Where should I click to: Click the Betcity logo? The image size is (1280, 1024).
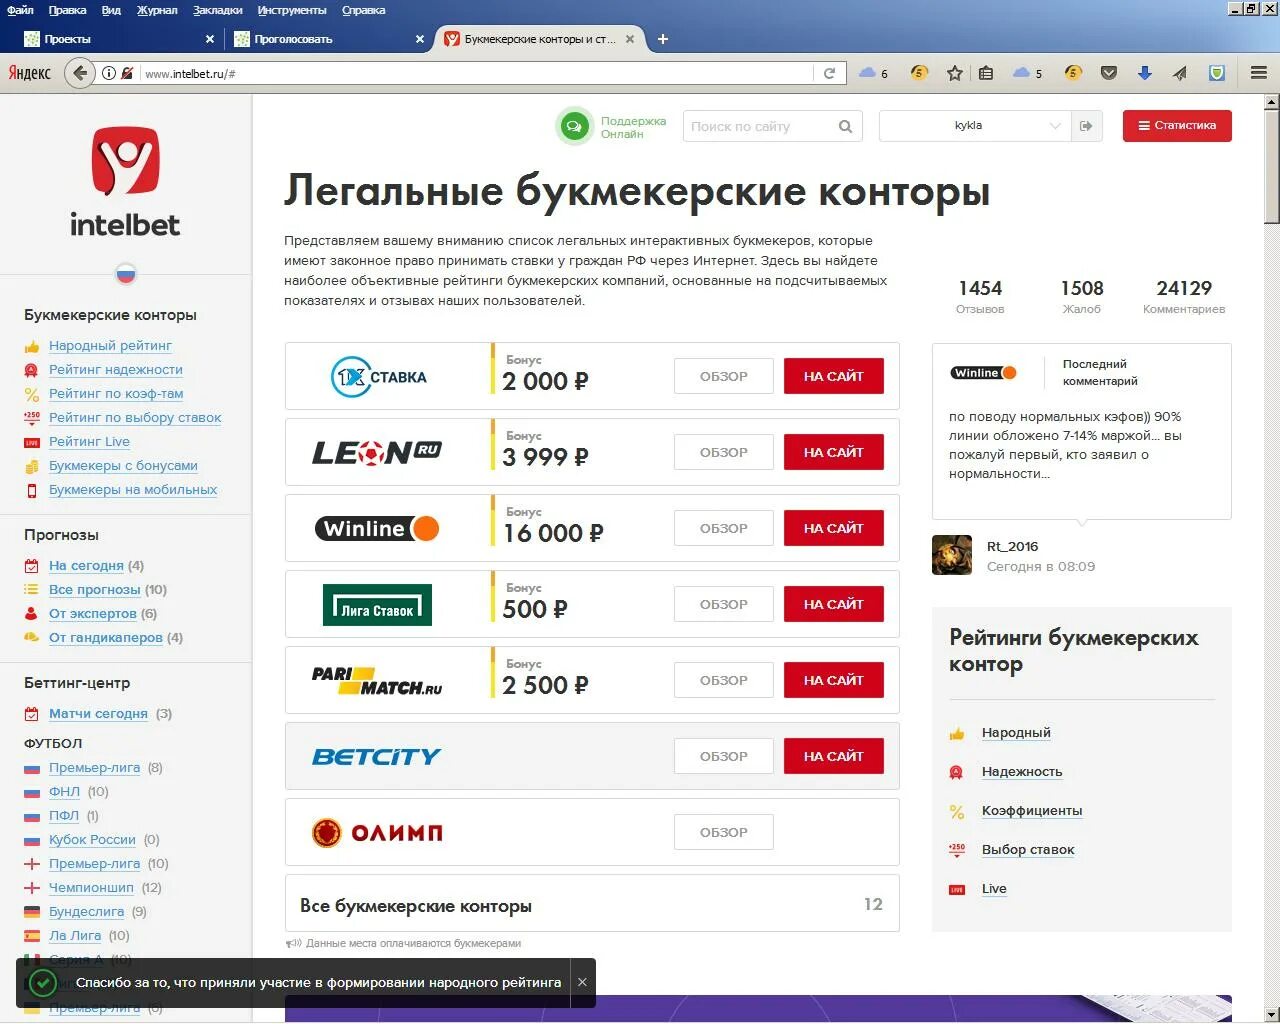click(x=377, y=757)
